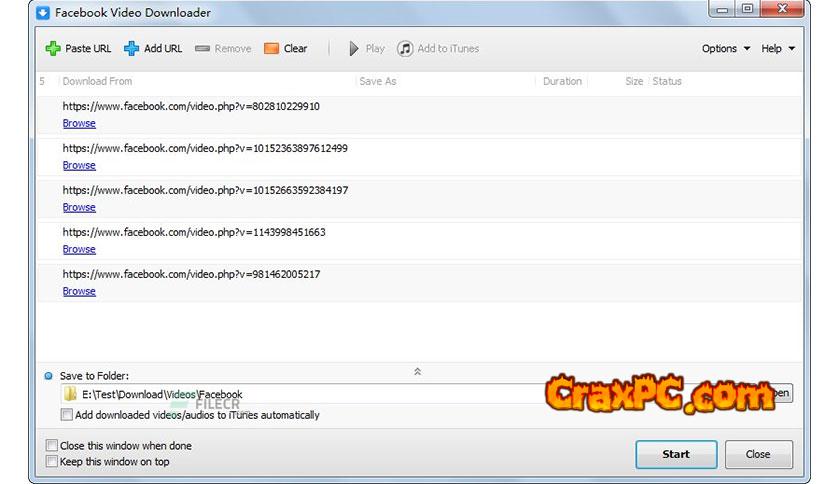This screenshot has height=484, width=836.
Task: Open the Help dropdown menu
Action: pyautogui.click(x=778, y=48)
